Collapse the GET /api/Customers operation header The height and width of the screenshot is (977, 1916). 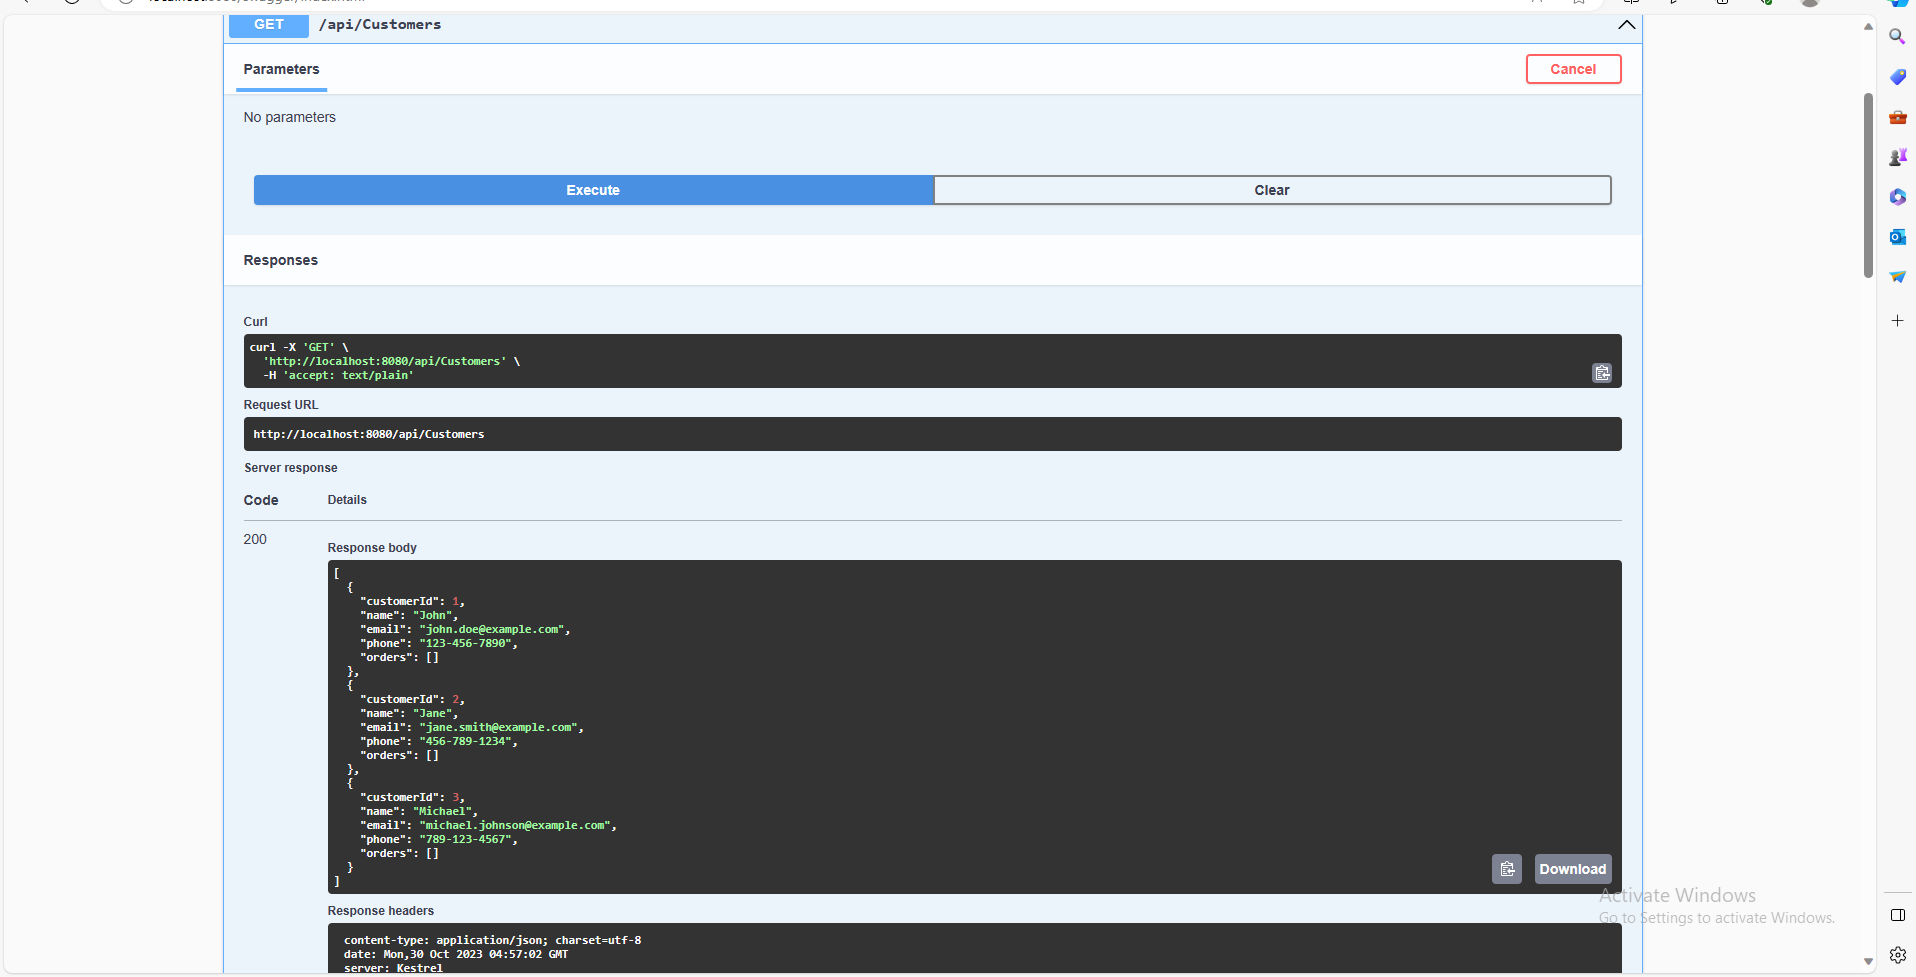[x=900, y=25]
